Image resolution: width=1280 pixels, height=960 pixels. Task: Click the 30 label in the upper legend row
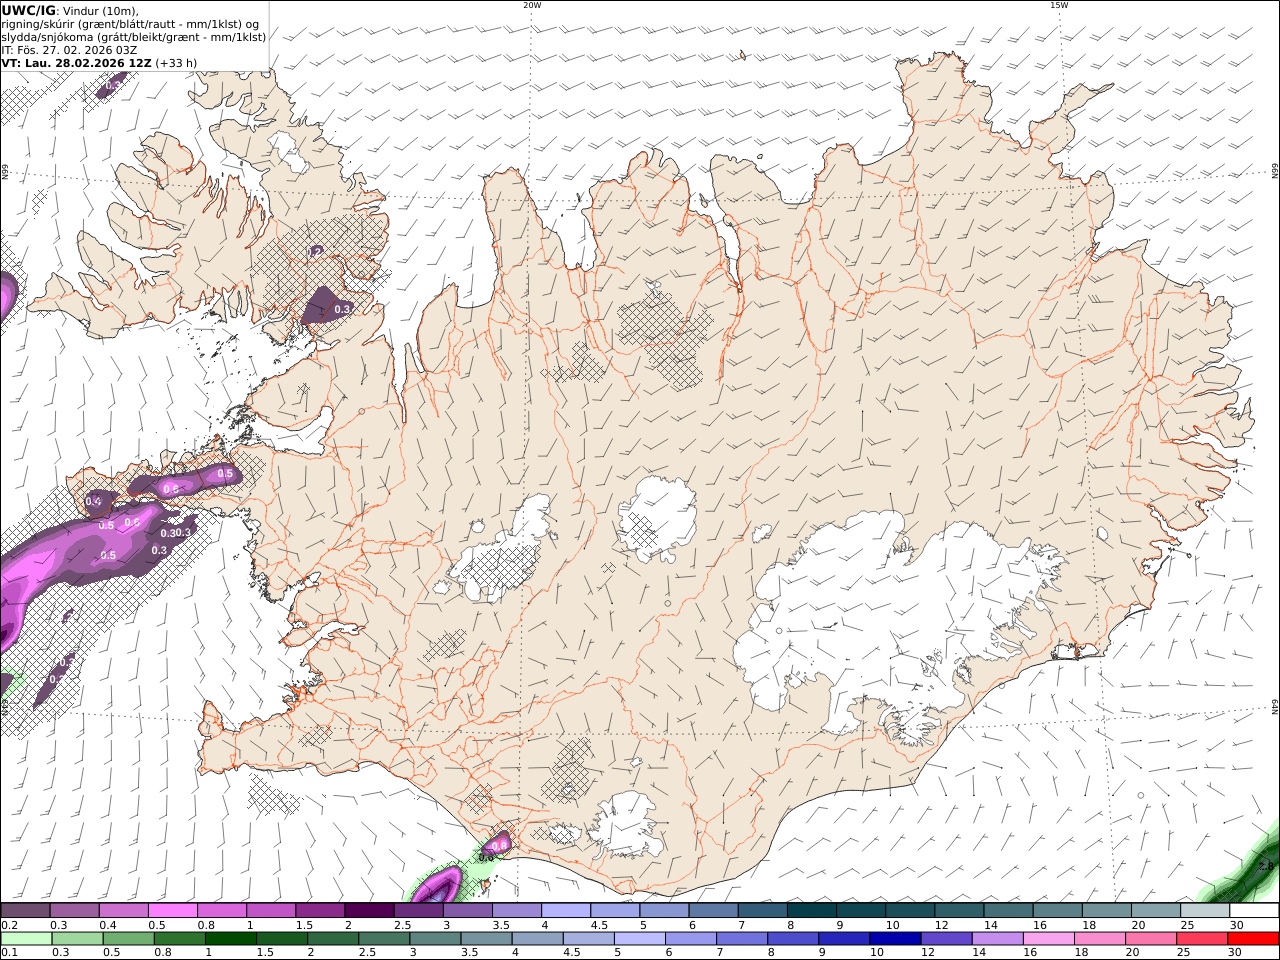(1236, 925)
